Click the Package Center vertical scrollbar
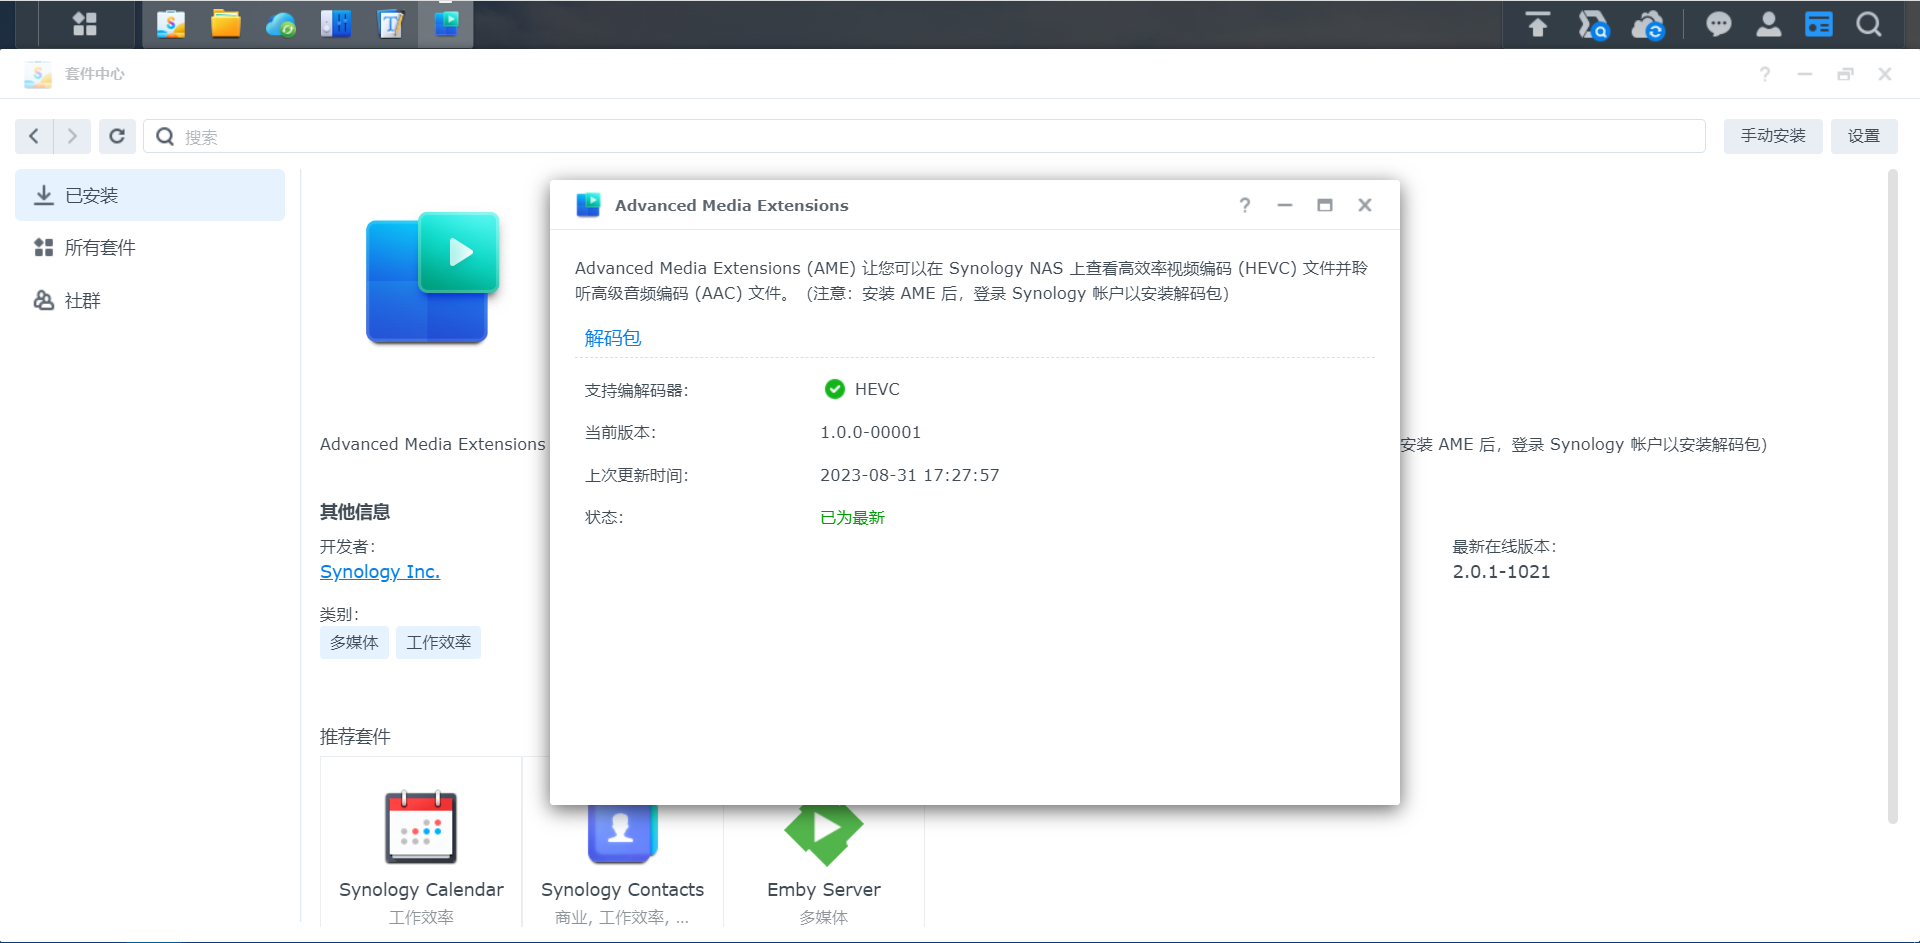 pos(1892,496)
